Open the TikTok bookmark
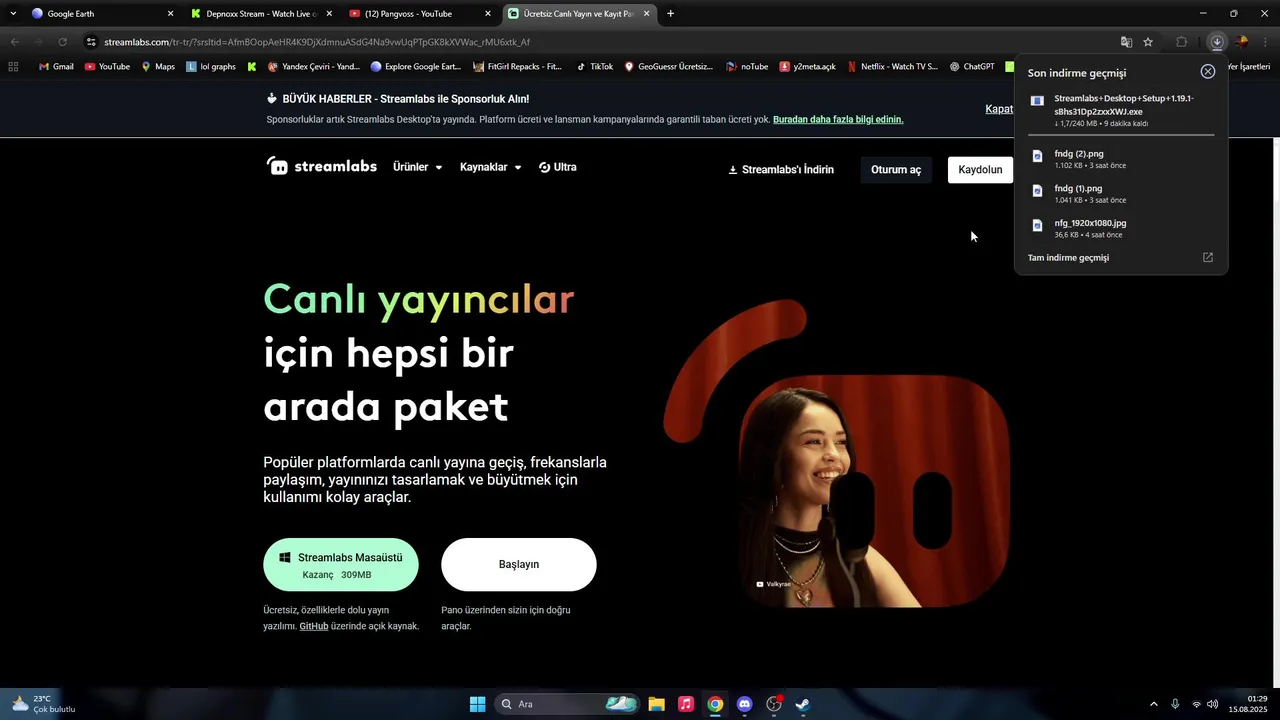Viewport: 1280px width, 720px height. [595, 67]
